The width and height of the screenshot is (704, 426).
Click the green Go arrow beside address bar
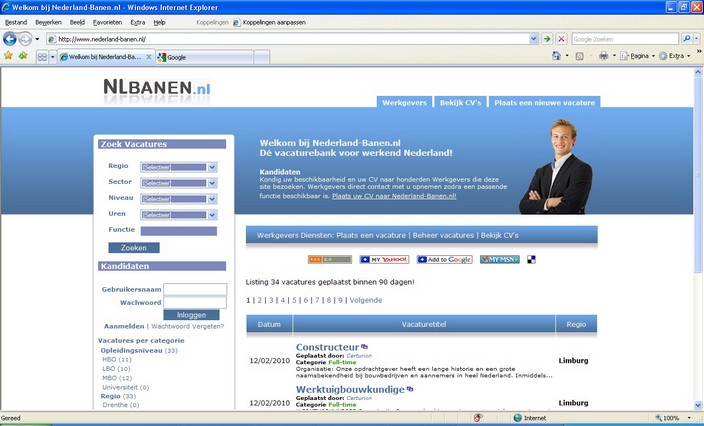(x=547, y=39)
